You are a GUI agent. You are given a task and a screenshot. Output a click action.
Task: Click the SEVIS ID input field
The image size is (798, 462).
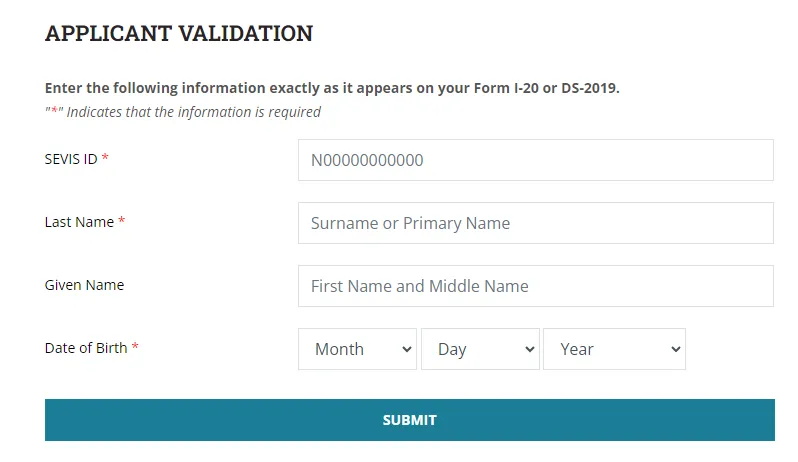click(x=535, y=160)
